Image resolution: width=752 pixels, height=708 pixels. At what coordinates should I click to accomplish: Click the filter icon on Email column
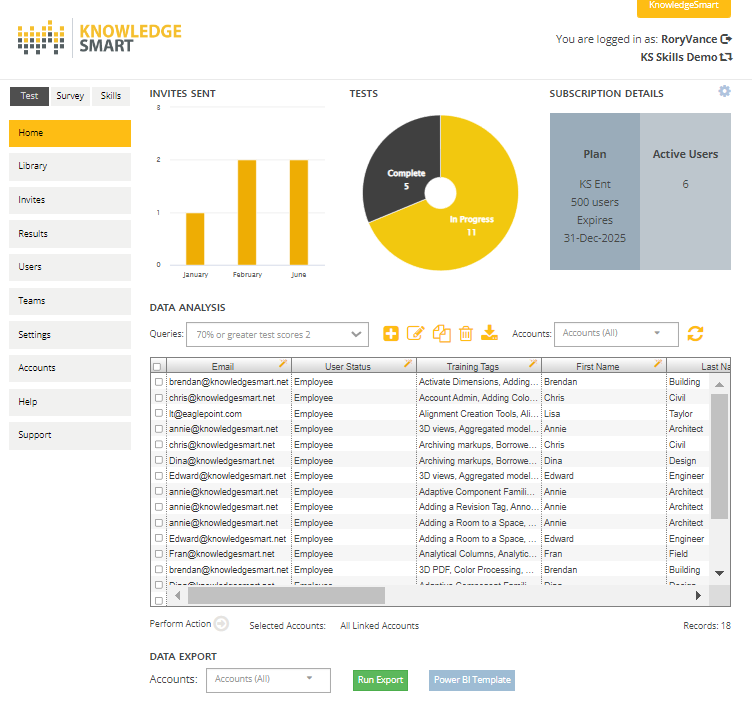pyautogui.click(x=283, y=364)
